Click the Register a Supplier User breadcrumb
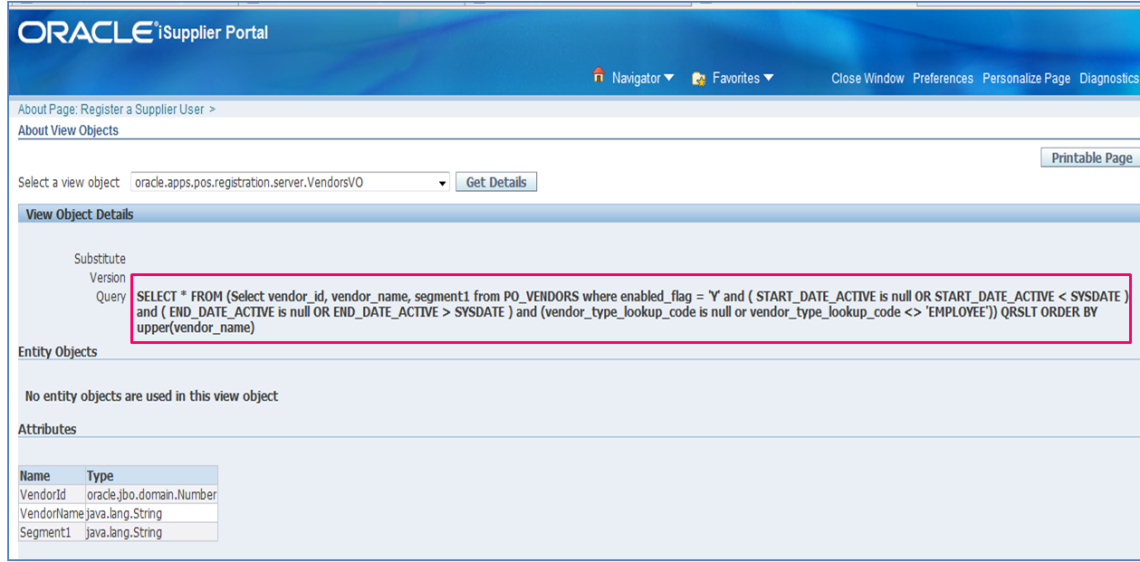Viewport: 1140px width, 562px height. [142, 110]
